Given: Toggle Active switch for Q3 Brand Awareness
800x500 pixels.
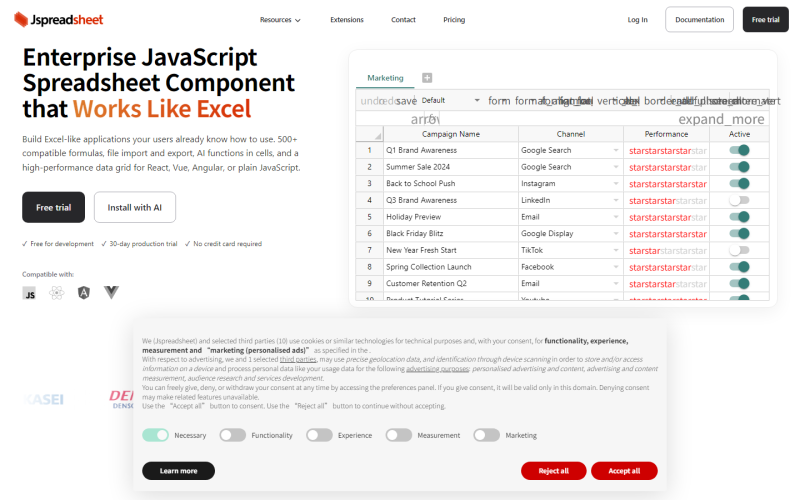Looking at the screenshot, I should point(739,200).
